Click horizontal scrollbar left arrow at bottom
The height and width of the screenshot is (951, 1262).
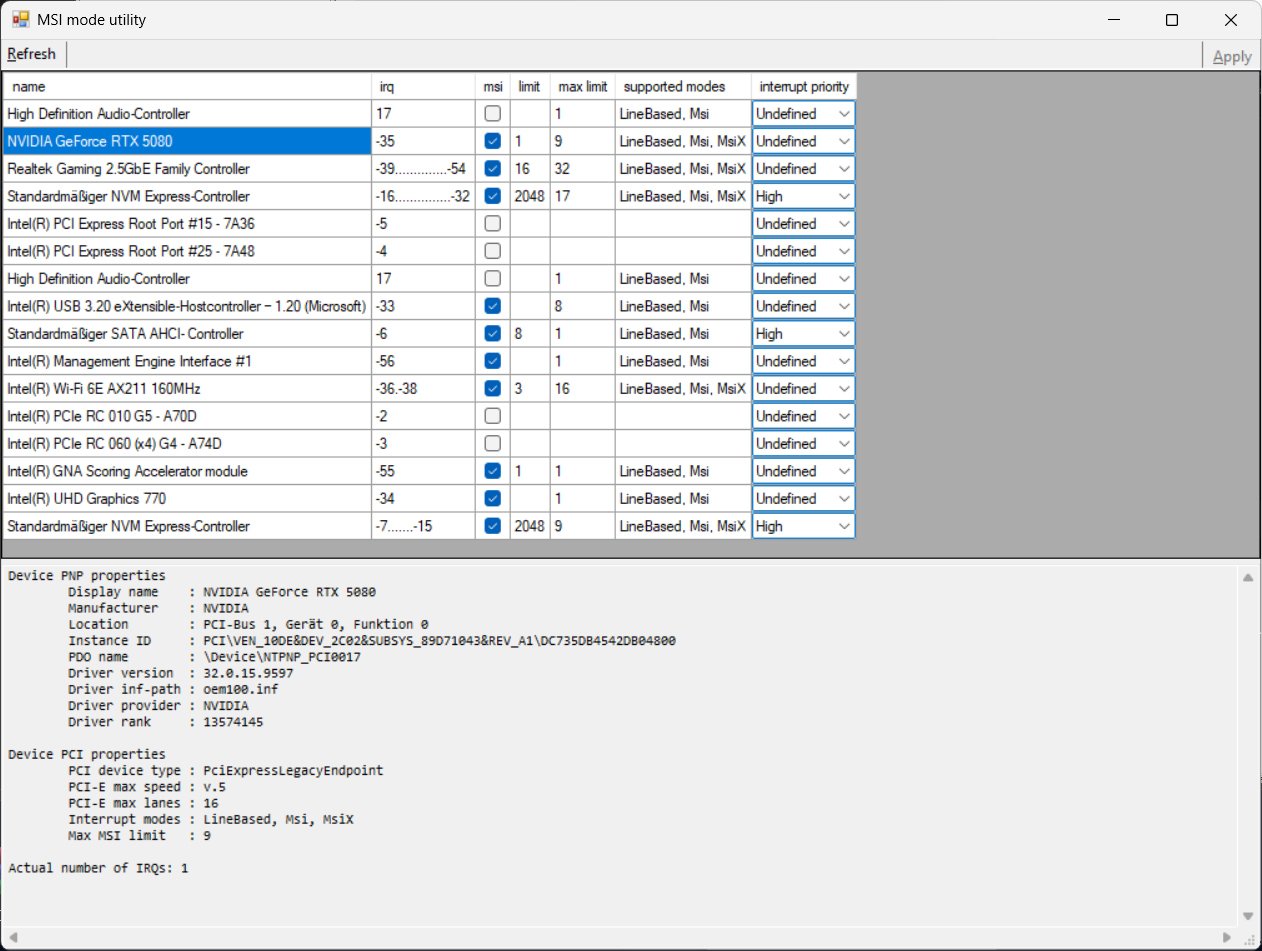[x=14, y=937]
